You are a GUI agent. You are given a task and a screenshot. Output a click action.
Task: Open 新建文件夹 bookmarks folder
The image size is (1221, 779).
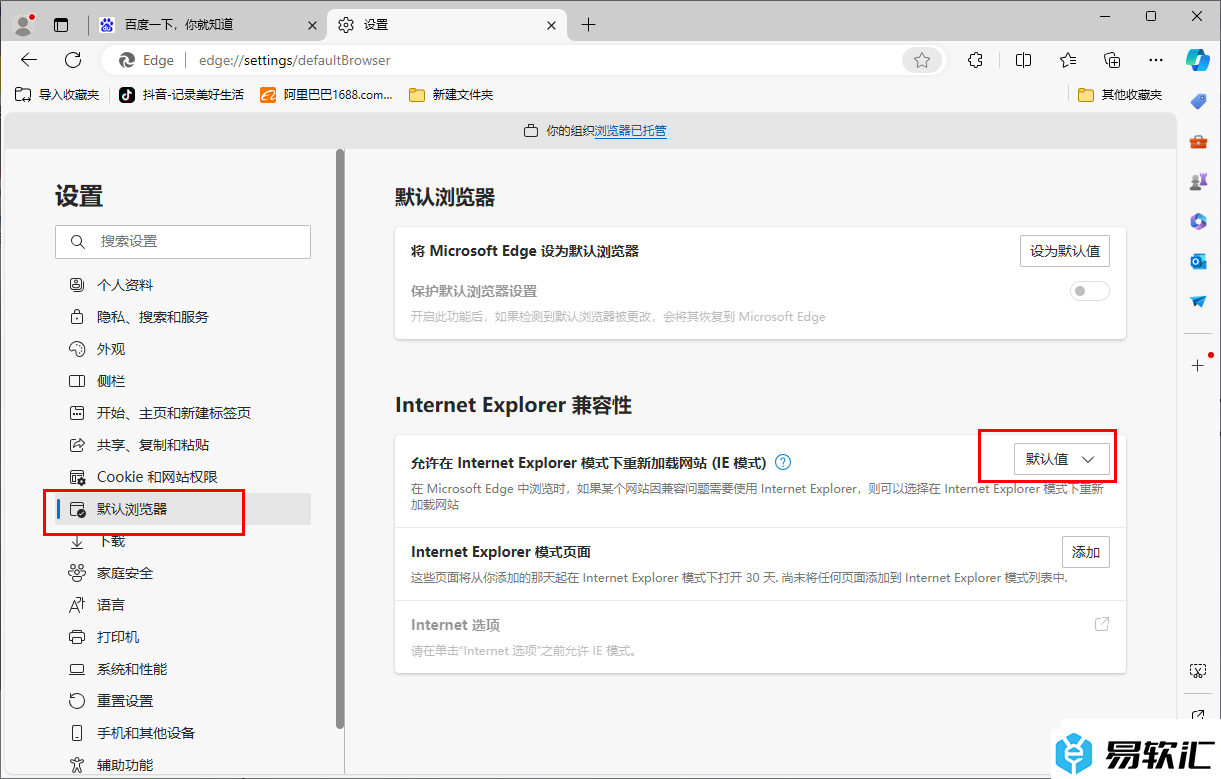451,95
